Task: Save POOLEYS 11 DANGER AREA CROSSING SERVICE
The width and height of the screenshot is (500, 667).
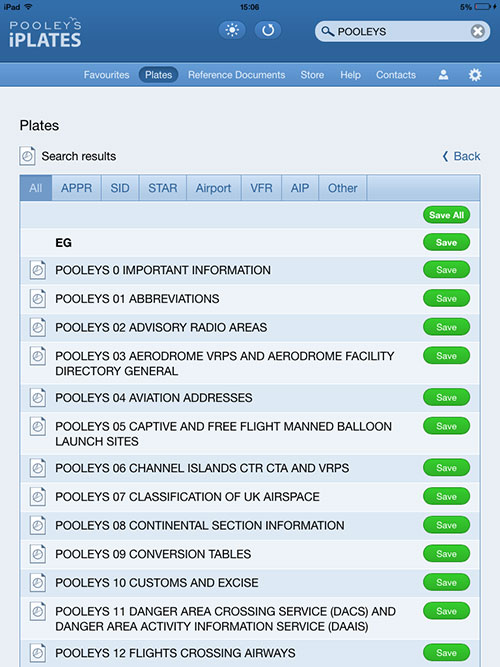Action: coord(446,611)
